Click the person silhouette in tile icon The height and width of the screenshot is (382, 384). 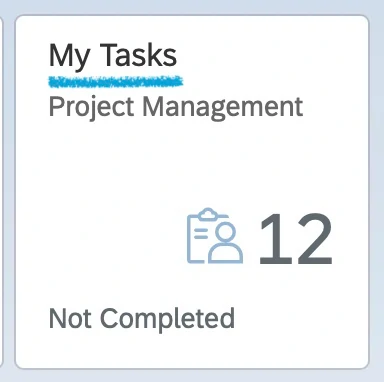coord(226,243)
